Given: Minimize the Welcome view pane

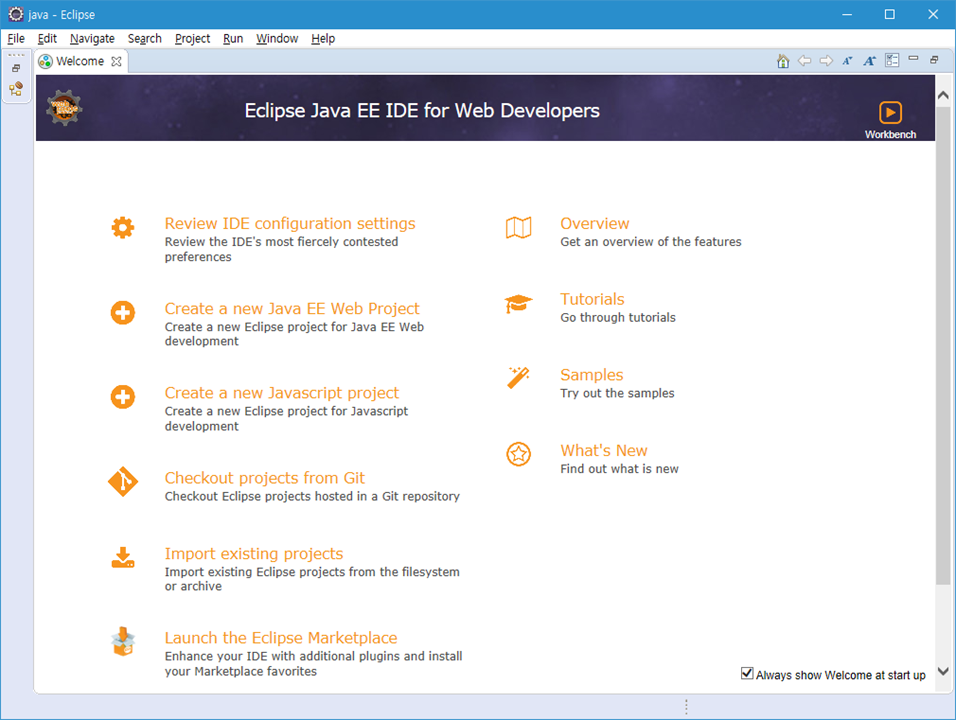Looking at the screenshot, I should point(913,59).
